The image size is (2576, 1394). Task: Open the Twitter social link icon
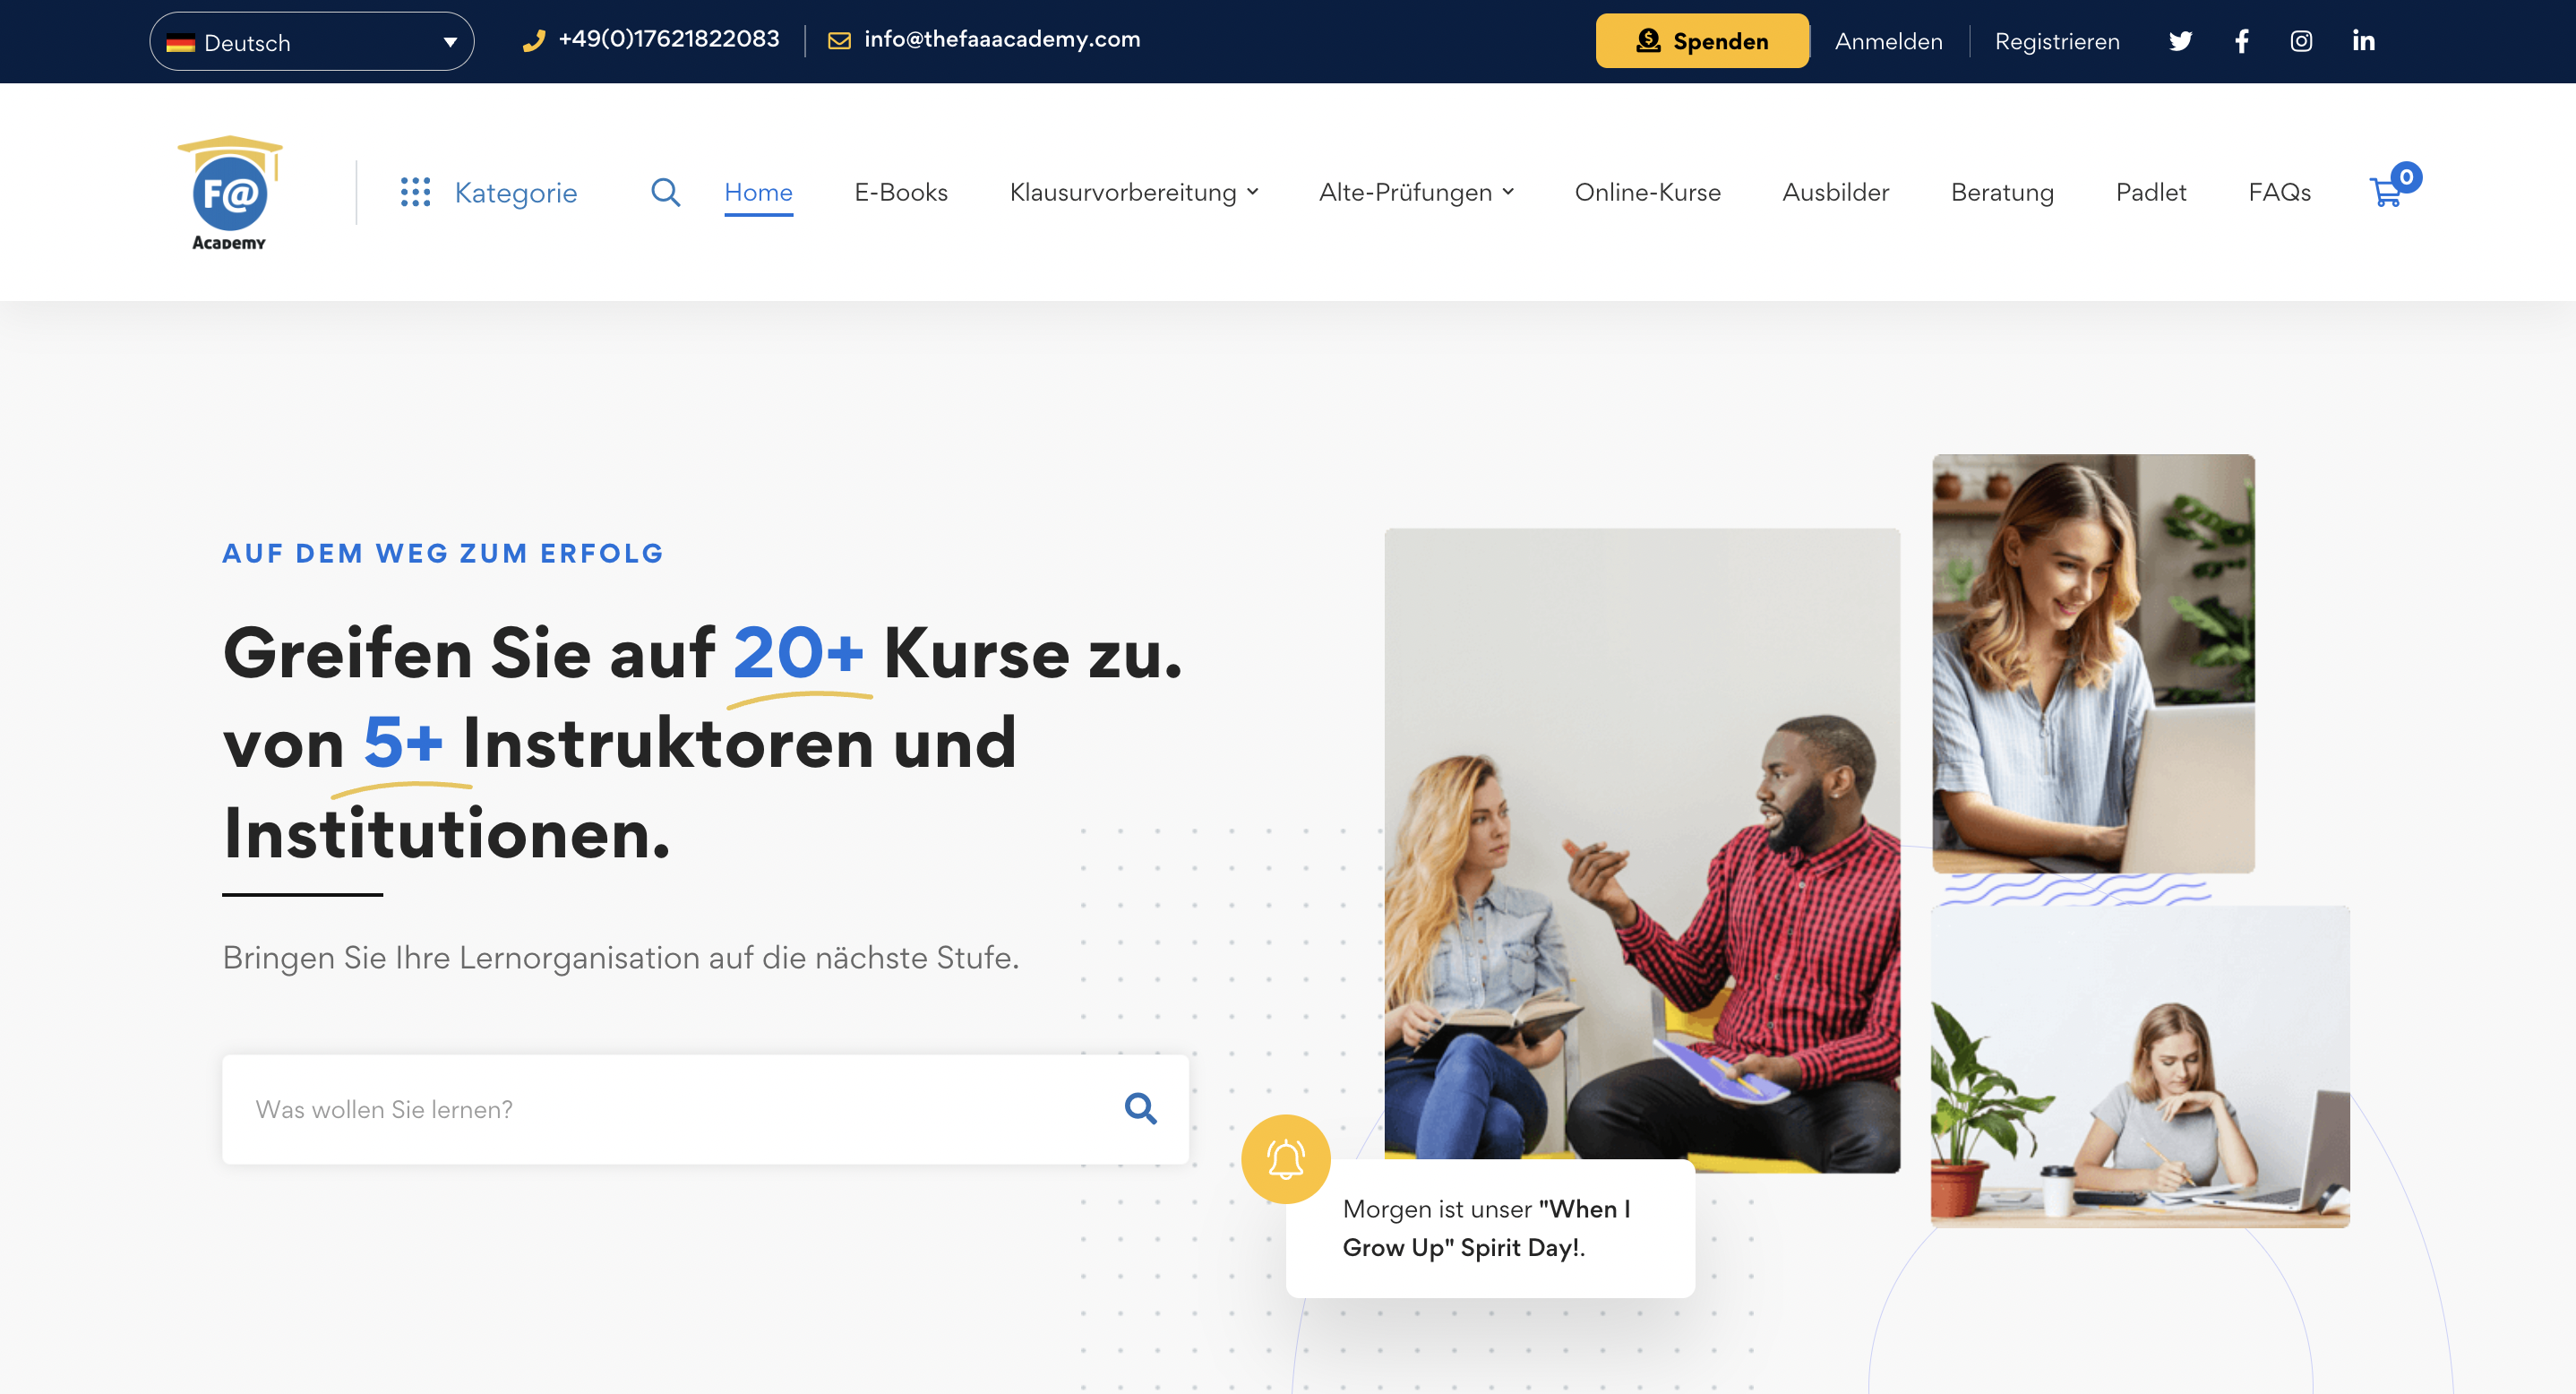pyautogui.click(x=2180, y=41)
